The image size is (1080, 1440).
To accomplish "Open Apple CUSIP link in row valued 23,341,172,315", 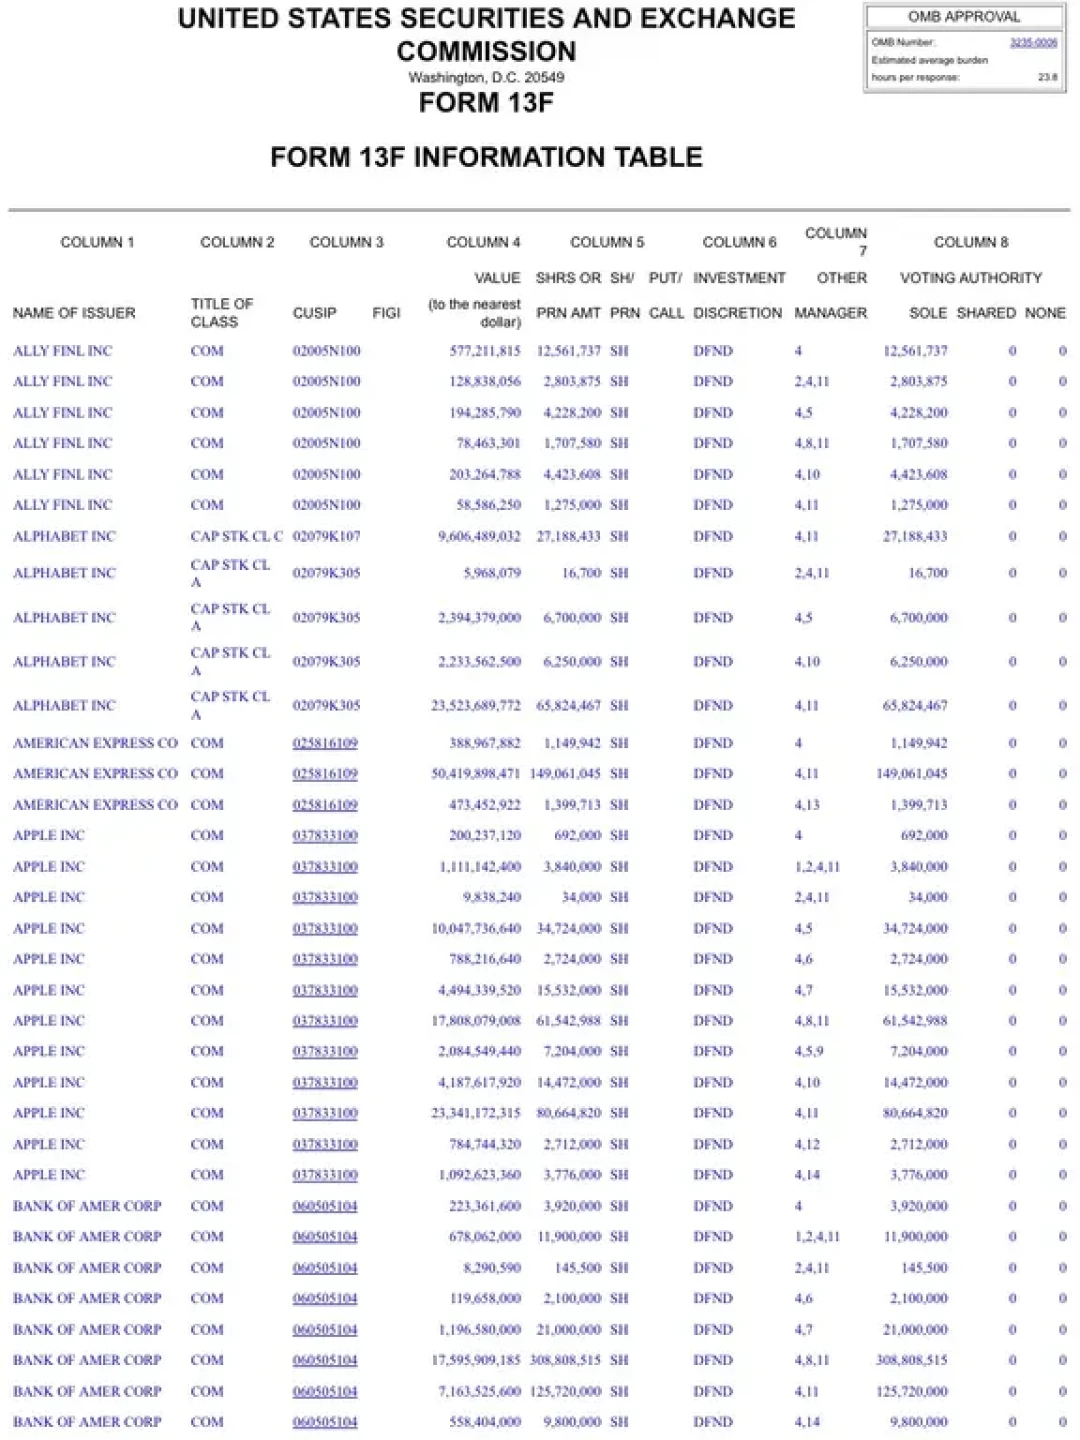I will coord(325,1113).
